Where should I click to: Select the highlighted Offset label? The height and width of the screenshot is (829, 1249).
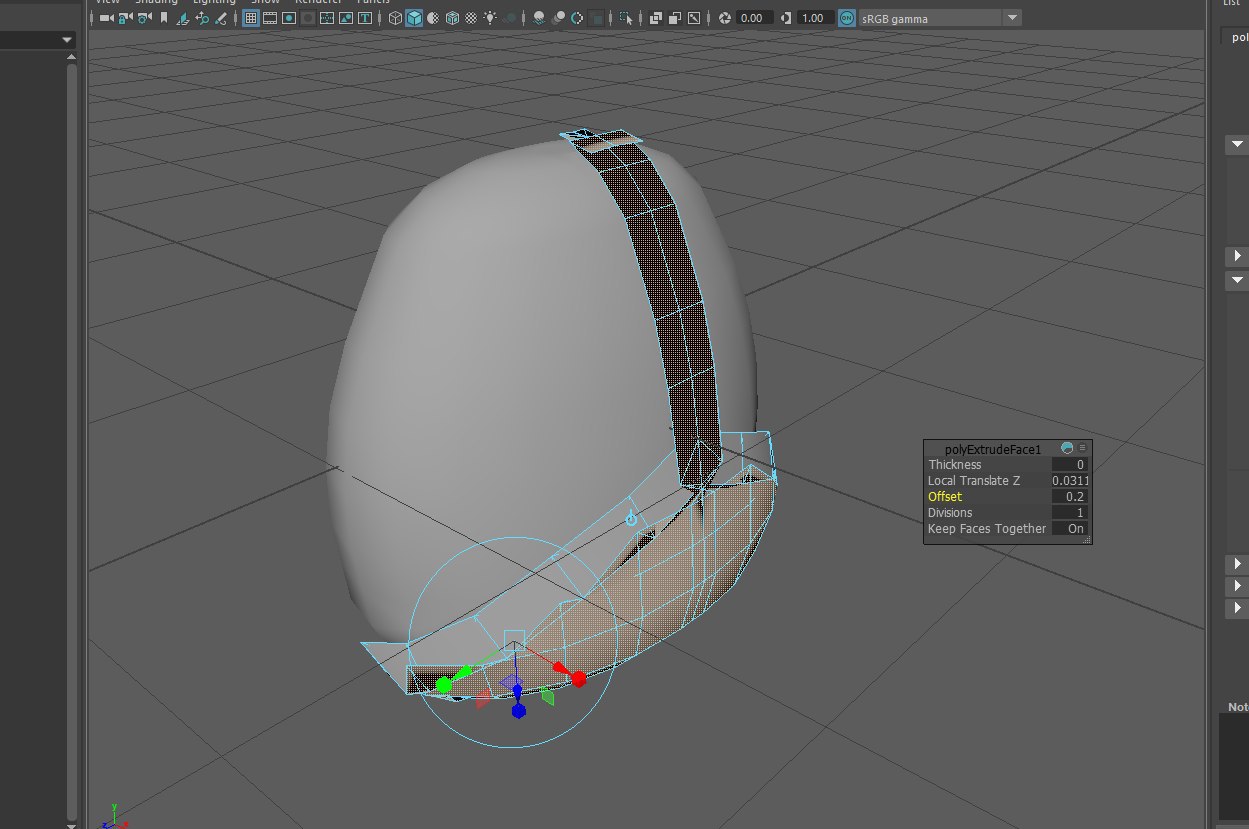click(945, 497)
